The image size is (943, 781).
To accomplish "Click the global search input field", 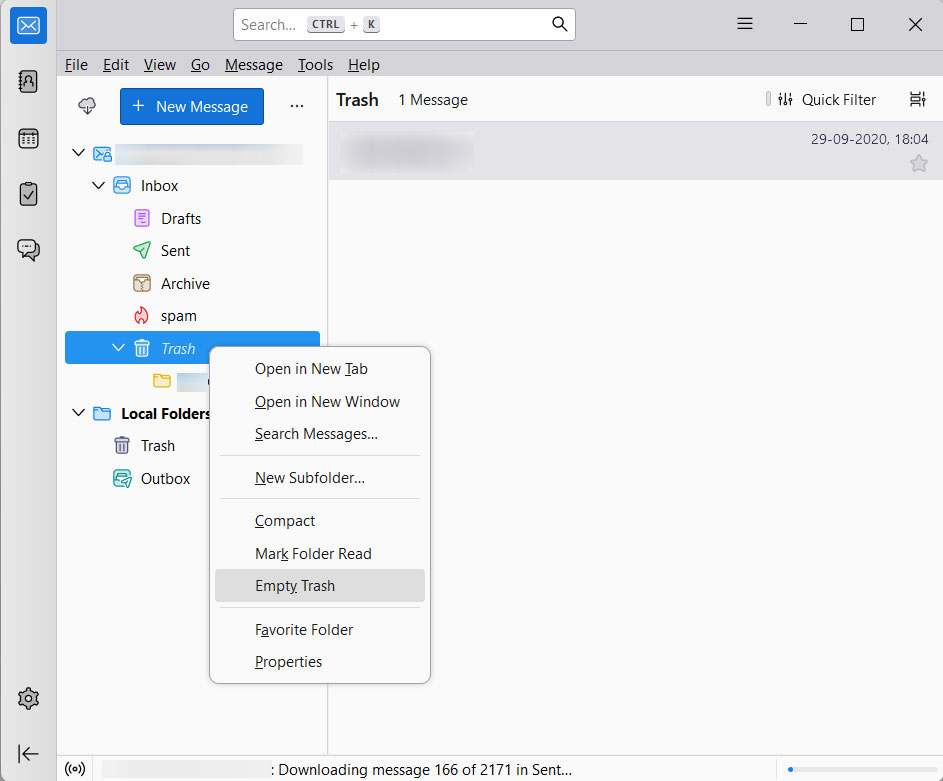I will (395, 24).
